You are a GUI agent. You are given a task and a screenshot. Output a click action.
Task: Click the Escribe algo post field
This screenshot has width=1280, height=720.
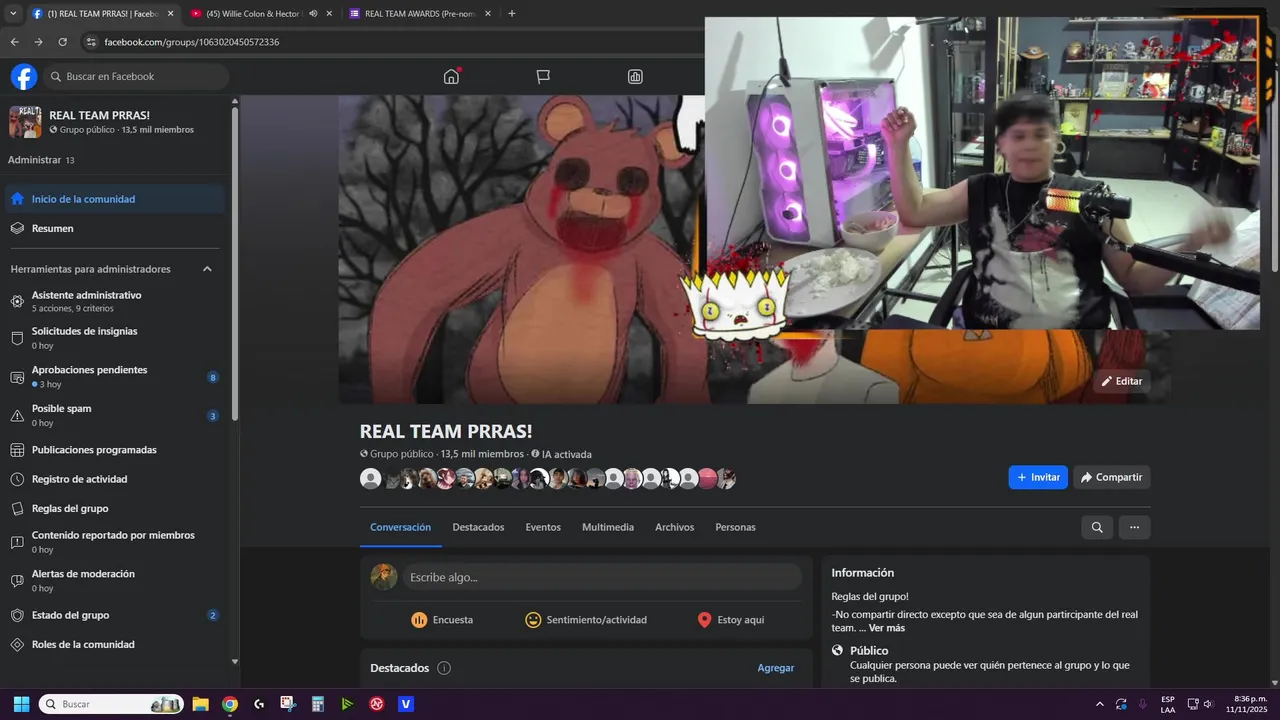coord(603,577)
